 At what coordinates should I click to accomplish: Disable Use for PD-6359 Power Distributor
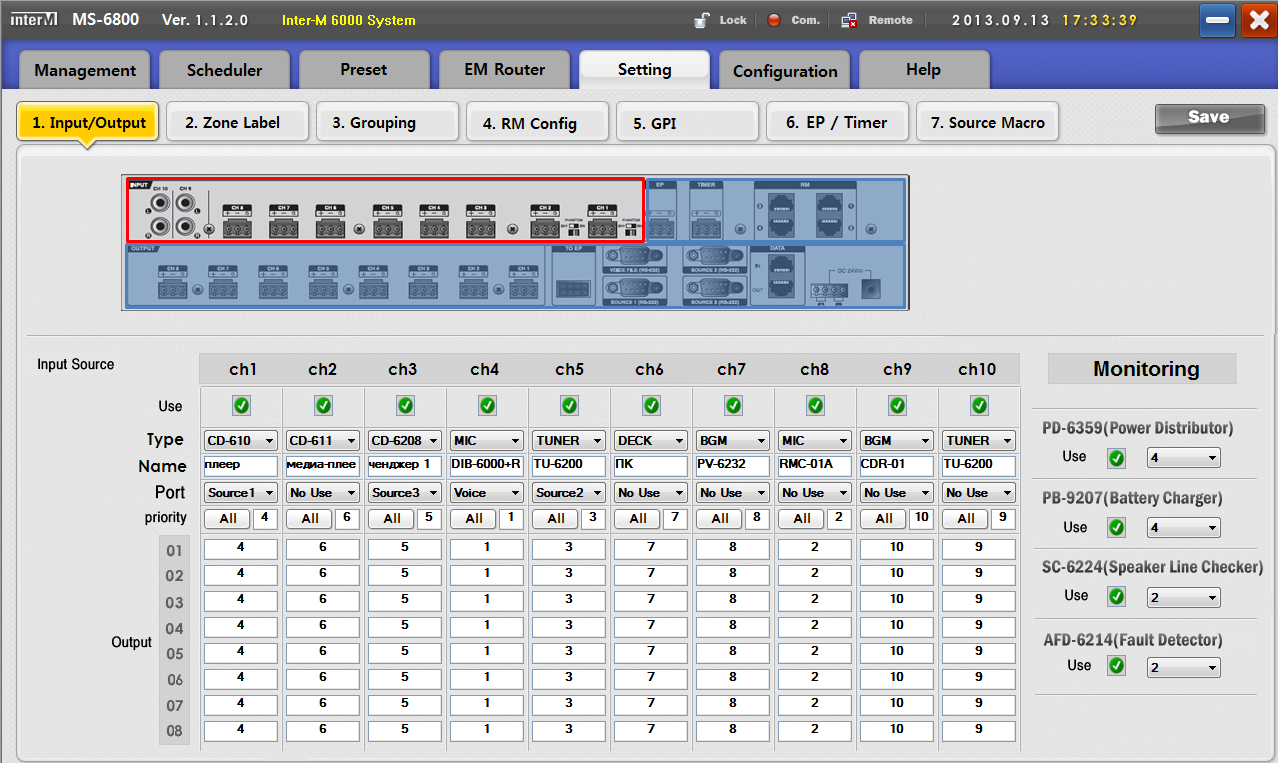[1117, 458]
